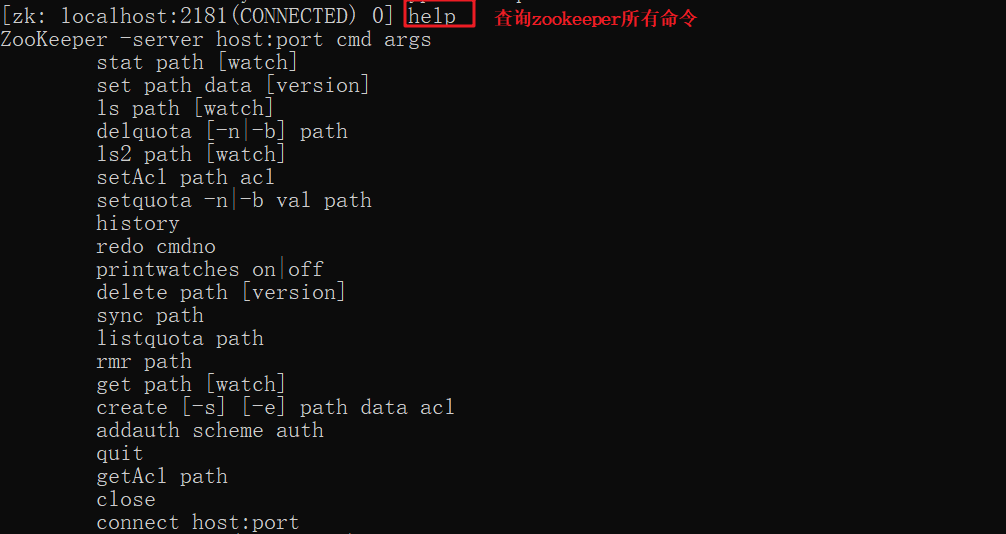
Task: Click the 'redo cmdno' line
Action: (x=156, y=247)
